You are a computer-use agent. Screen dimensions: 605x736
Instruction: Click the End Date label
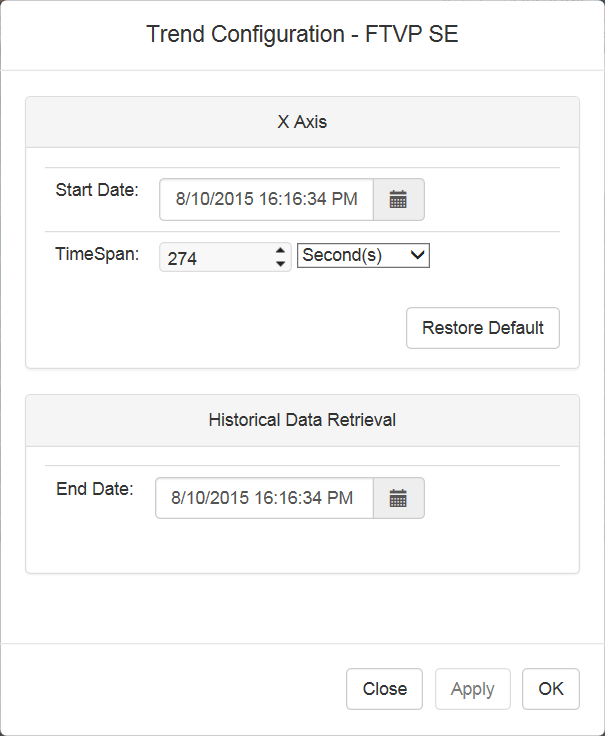pos(94,488)
